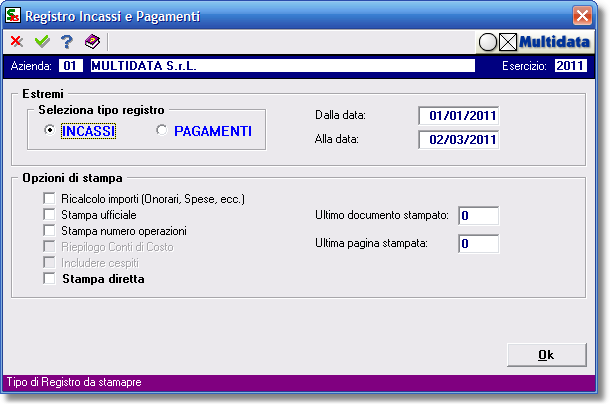Check Stampa numero operazioni option

[x=49, y=230]
